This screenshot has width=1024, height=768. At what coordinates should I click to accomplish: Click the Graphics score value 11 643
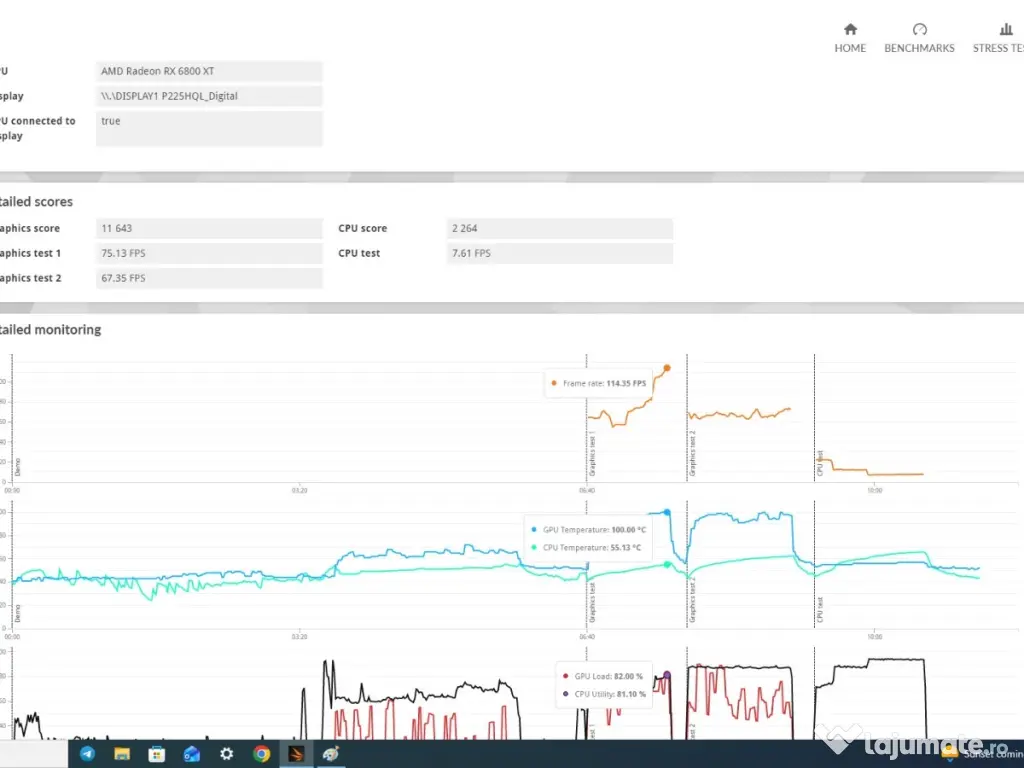pos(209,228)
